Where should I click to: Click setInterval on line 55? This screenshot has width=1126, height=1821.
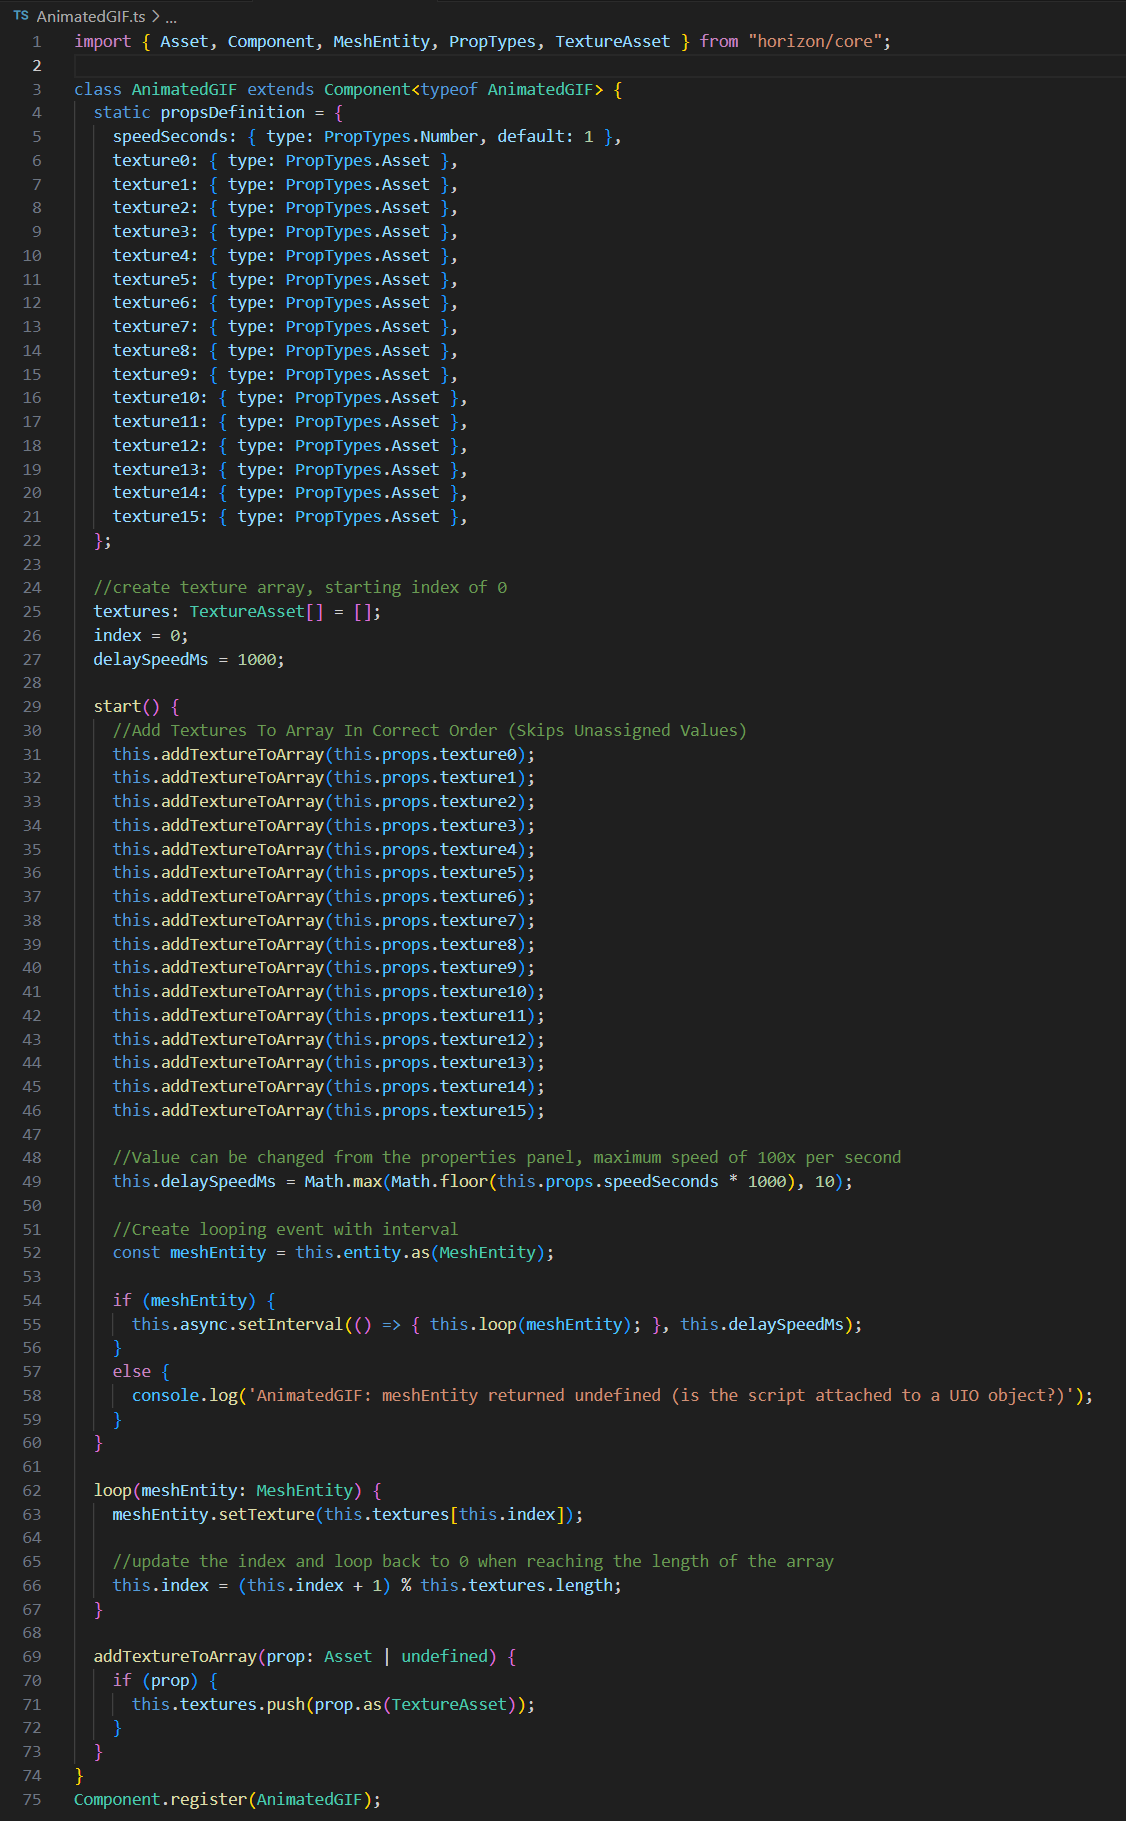pos(291,1325)
